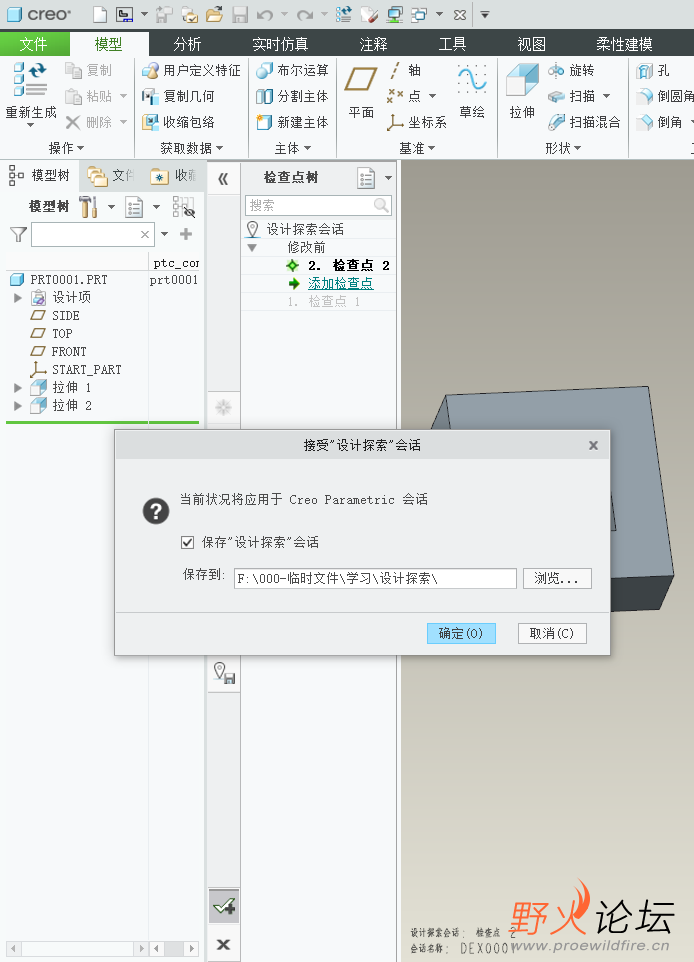Click the Undo arrow icon
The height and width of the screenshot is (962, 694).
[x=265, y=15]
